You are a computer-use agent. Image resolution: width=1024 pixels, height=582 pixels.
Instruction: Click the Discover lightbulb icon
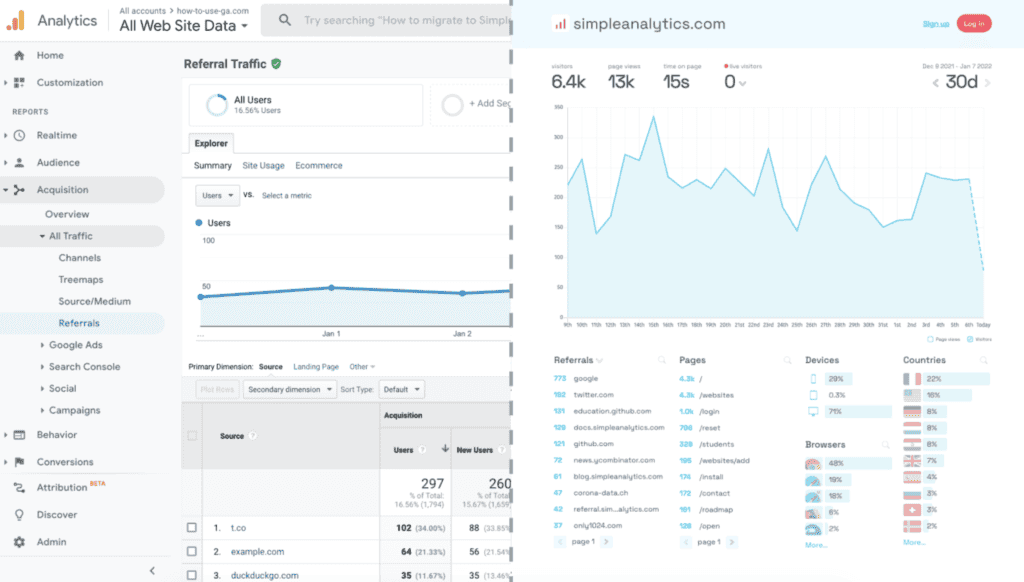pyautogui.click(x=19, y=515)
